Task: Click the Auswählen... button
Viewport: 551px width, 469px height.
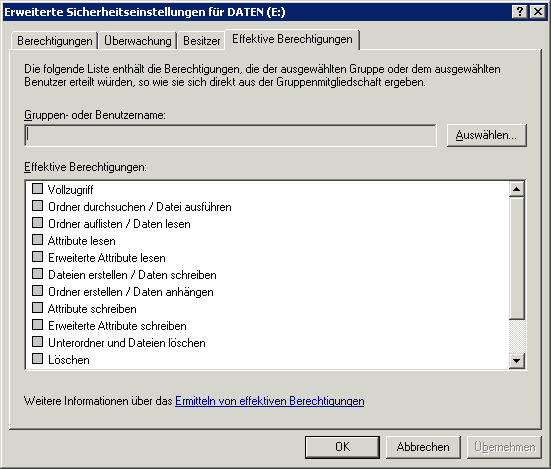Action: 487,135
